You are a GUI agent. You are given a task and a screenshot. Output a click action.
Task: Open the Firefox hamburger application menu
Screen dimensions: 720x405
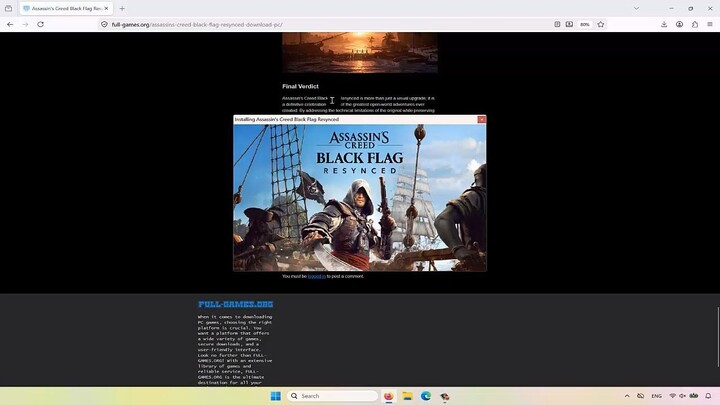[x=710, y=24]
